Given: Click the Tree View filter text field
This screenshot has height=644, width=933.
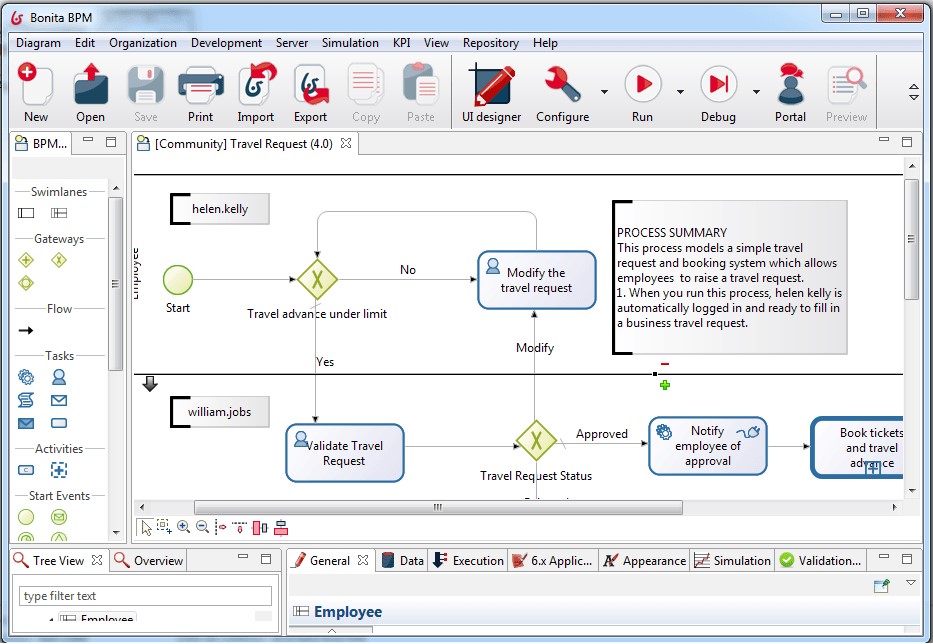Looking at the screenshot, I should pyautogui.click(x=145, y=596).
